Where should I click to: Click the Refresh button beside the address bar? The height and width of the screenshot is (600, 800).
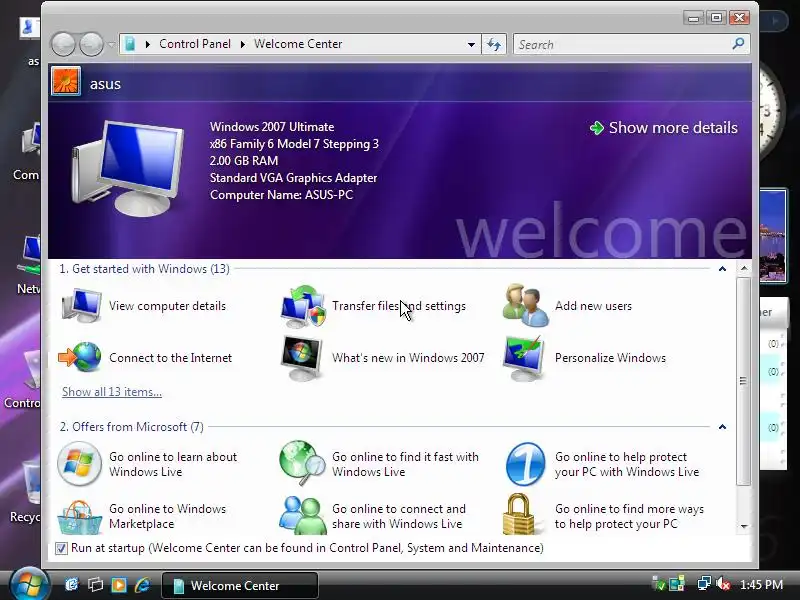click(494, 44)
